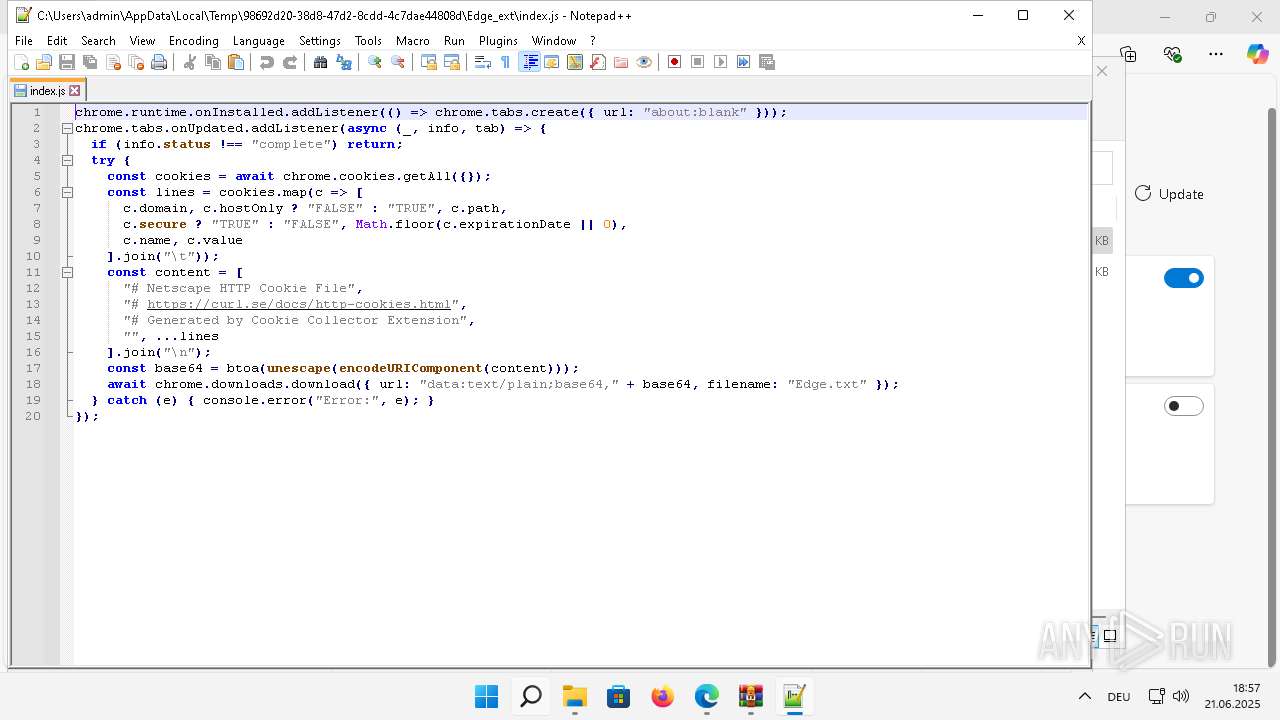Click the Close All toolbar icon
This screenshot has height=720, width=1280.
click(136, 62)
